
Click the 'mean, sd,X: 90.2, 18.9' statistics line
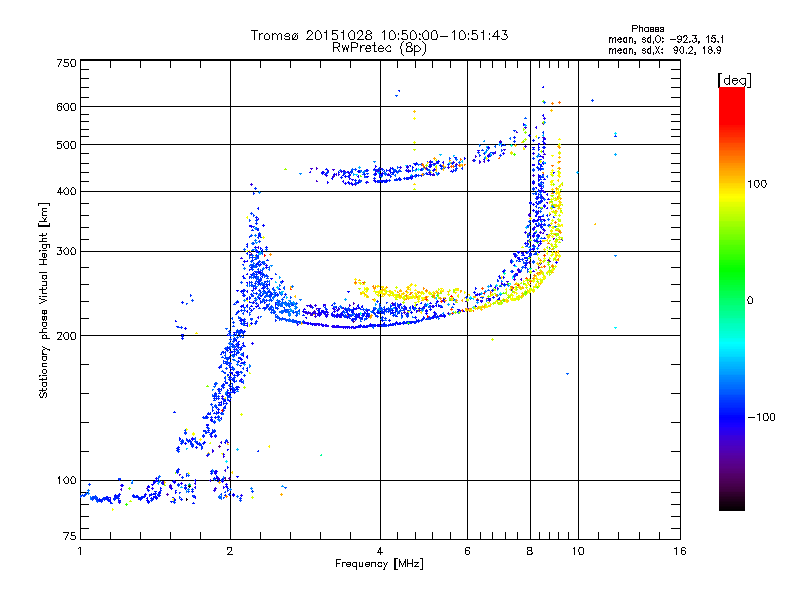664,50
